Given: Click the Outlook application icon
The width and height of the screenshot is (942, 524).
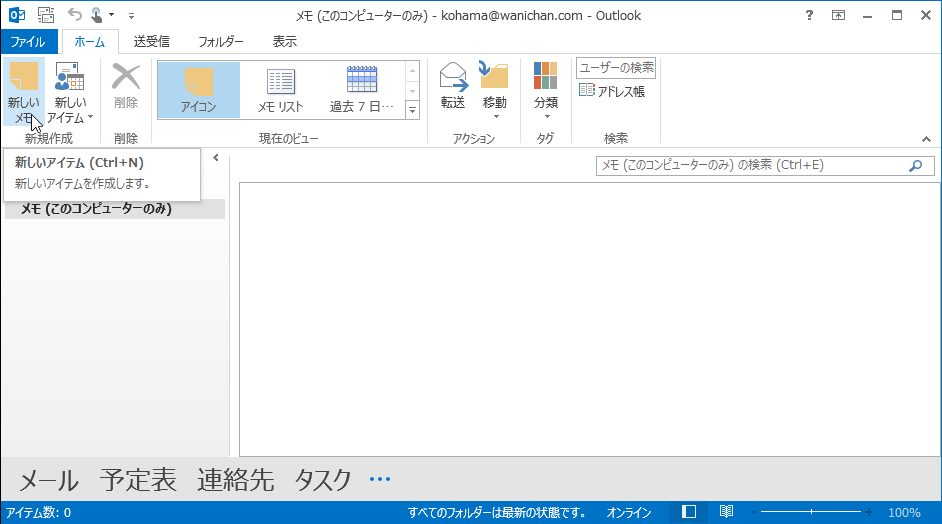Looking at the screenshot, I should (x=17, y=15).
